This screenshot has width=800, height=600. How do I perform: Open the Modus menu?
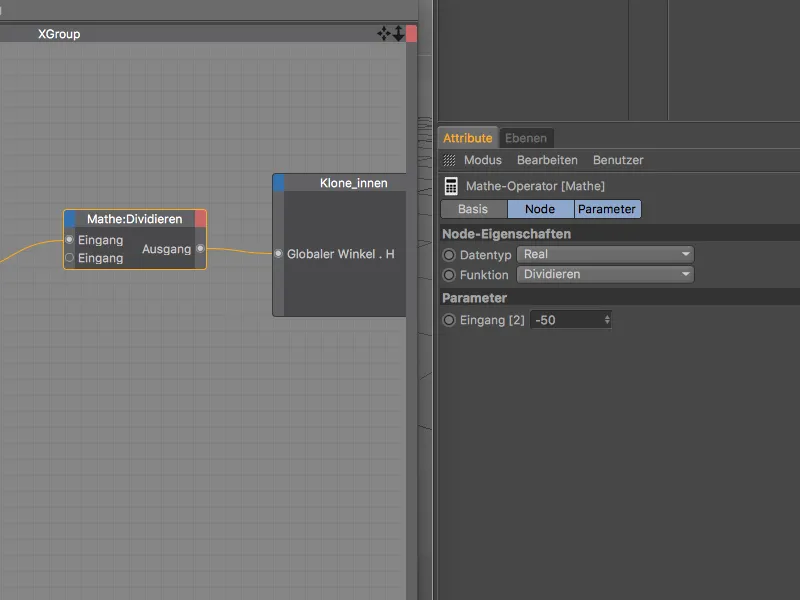[483, 160]
